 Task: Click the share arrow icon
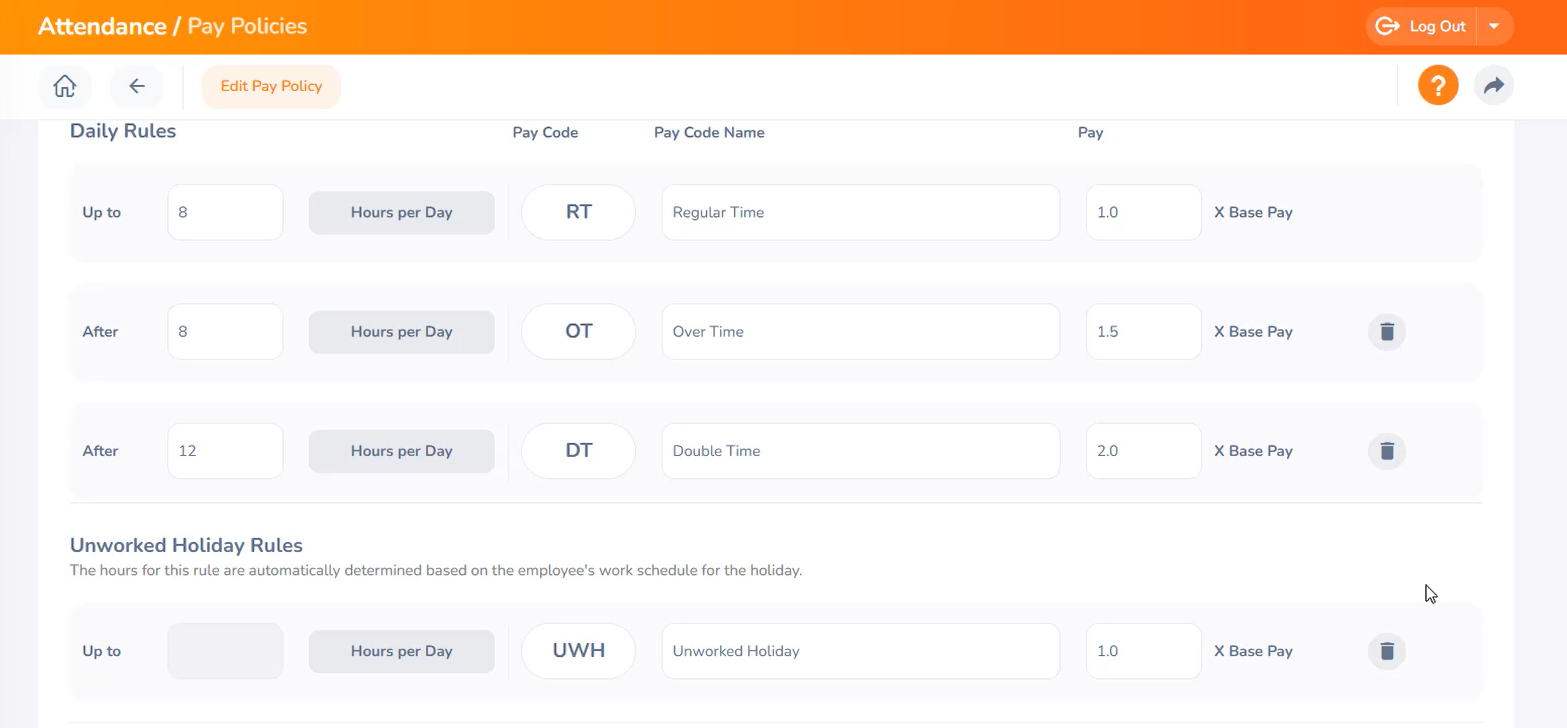pos(1494,86)
